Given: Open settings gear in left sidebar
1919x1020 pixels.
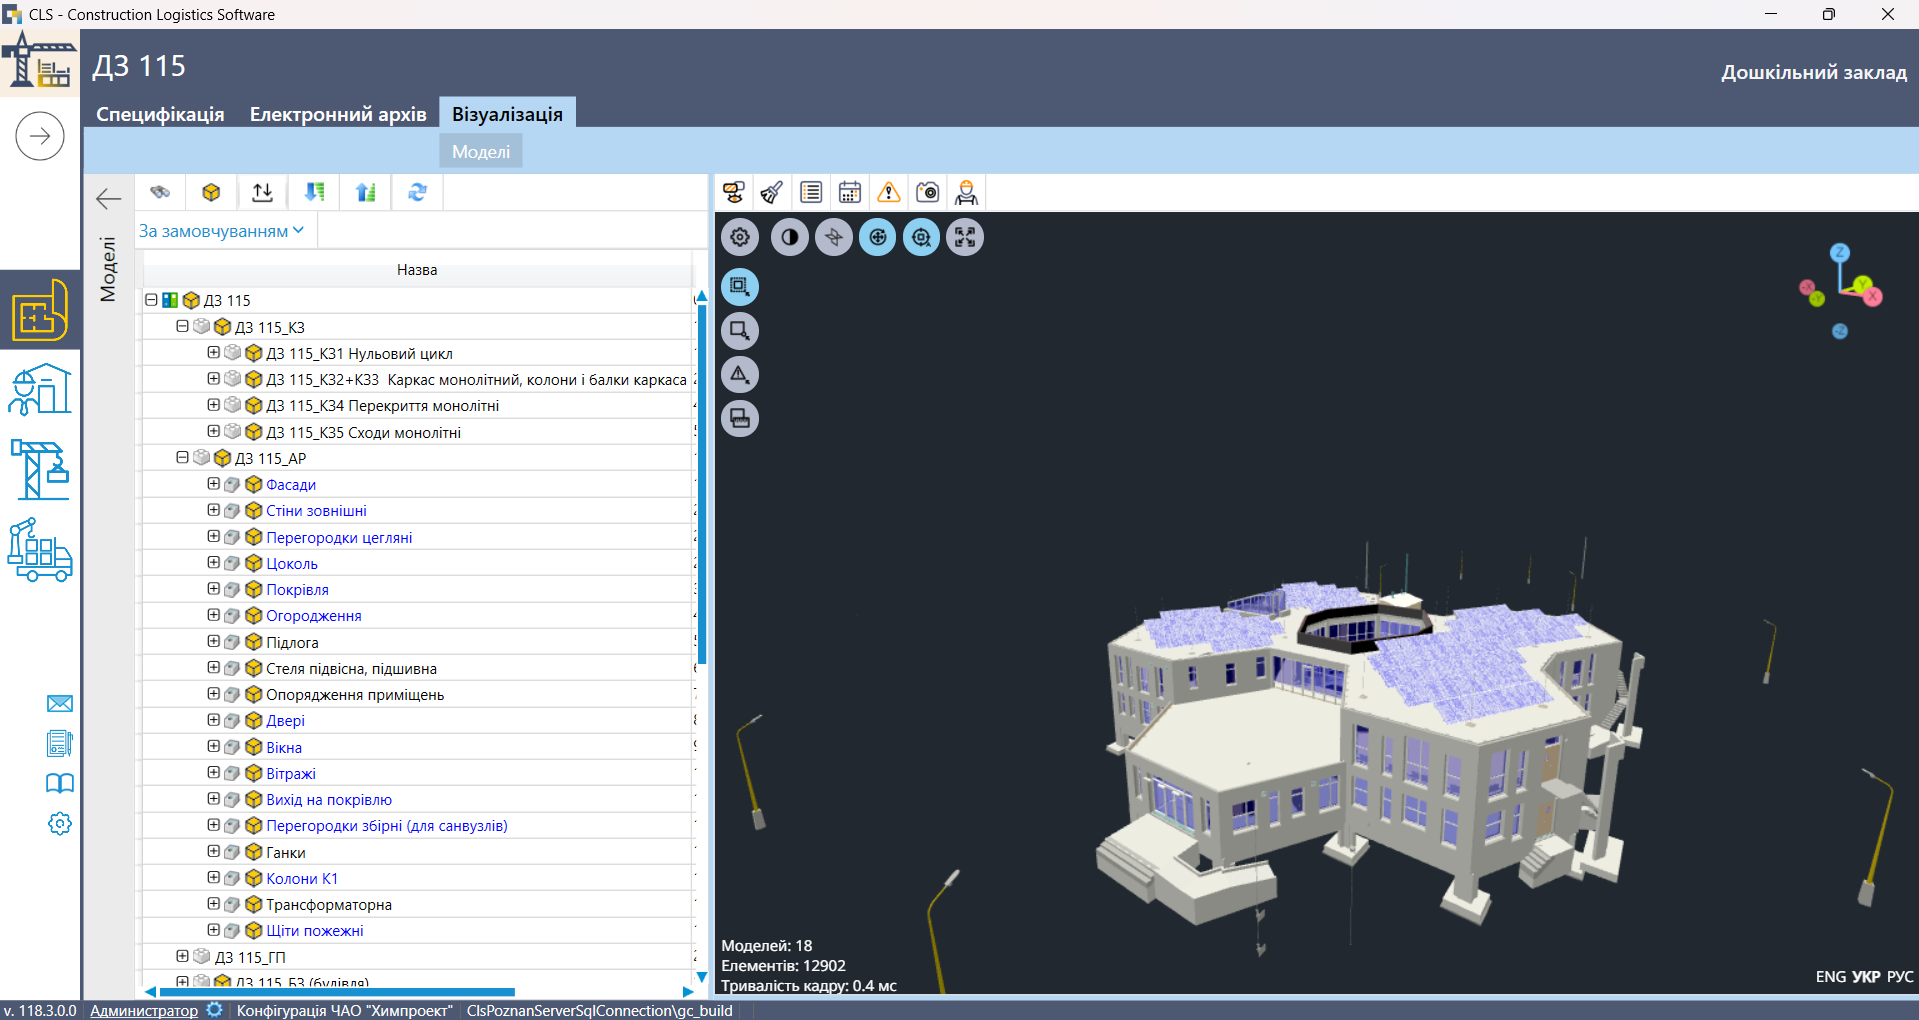Looking at the screenshot, I should [x=60, y=824].
